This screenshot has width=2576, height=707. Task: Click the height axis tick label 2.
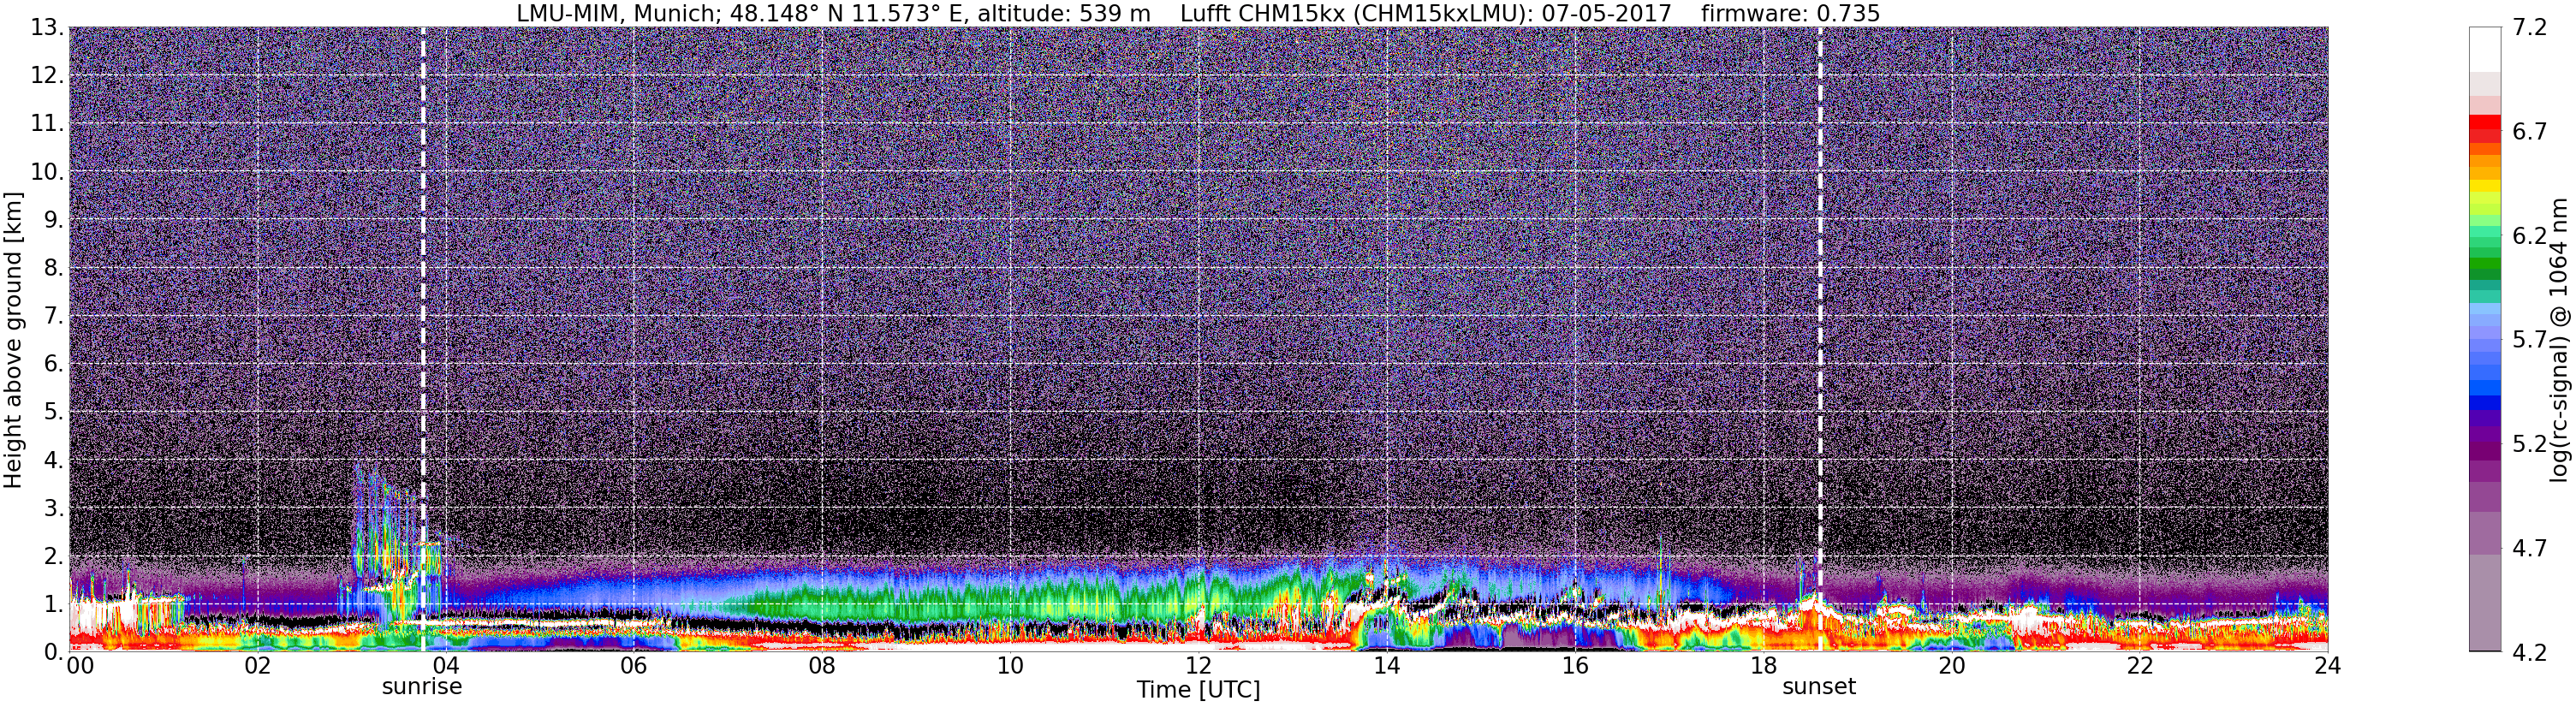(x=55, y=555)
